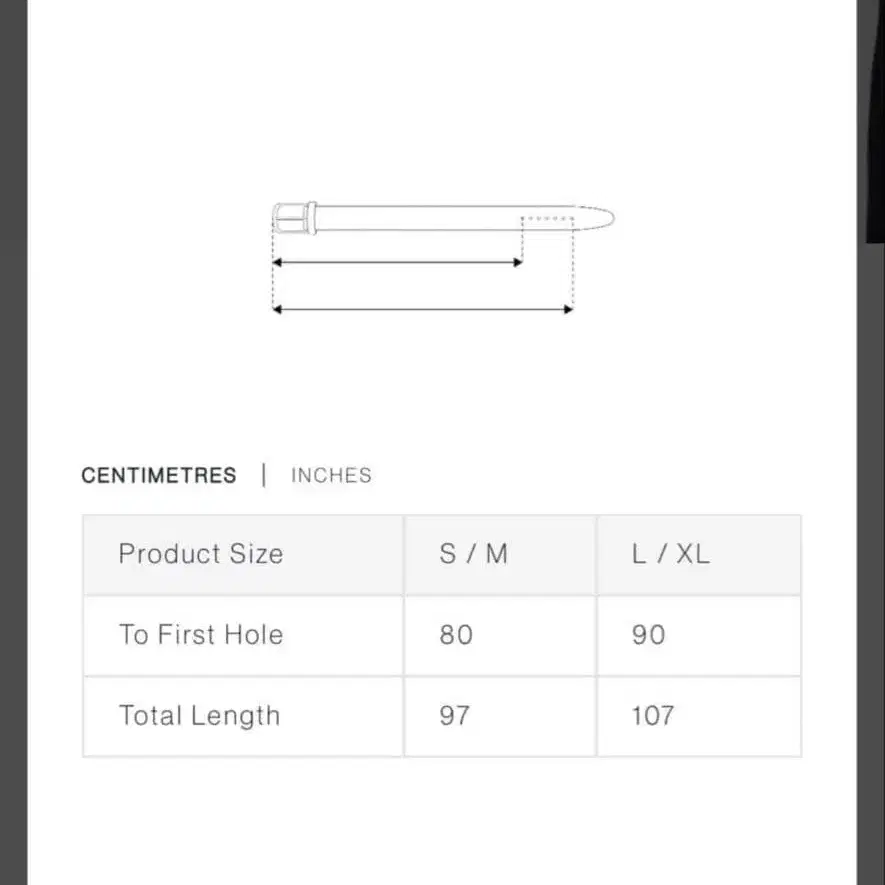The width and height of the screenshot is (885, 885).
Task: Switch to the INCHES unit tab
Action: tap(331, 476)
